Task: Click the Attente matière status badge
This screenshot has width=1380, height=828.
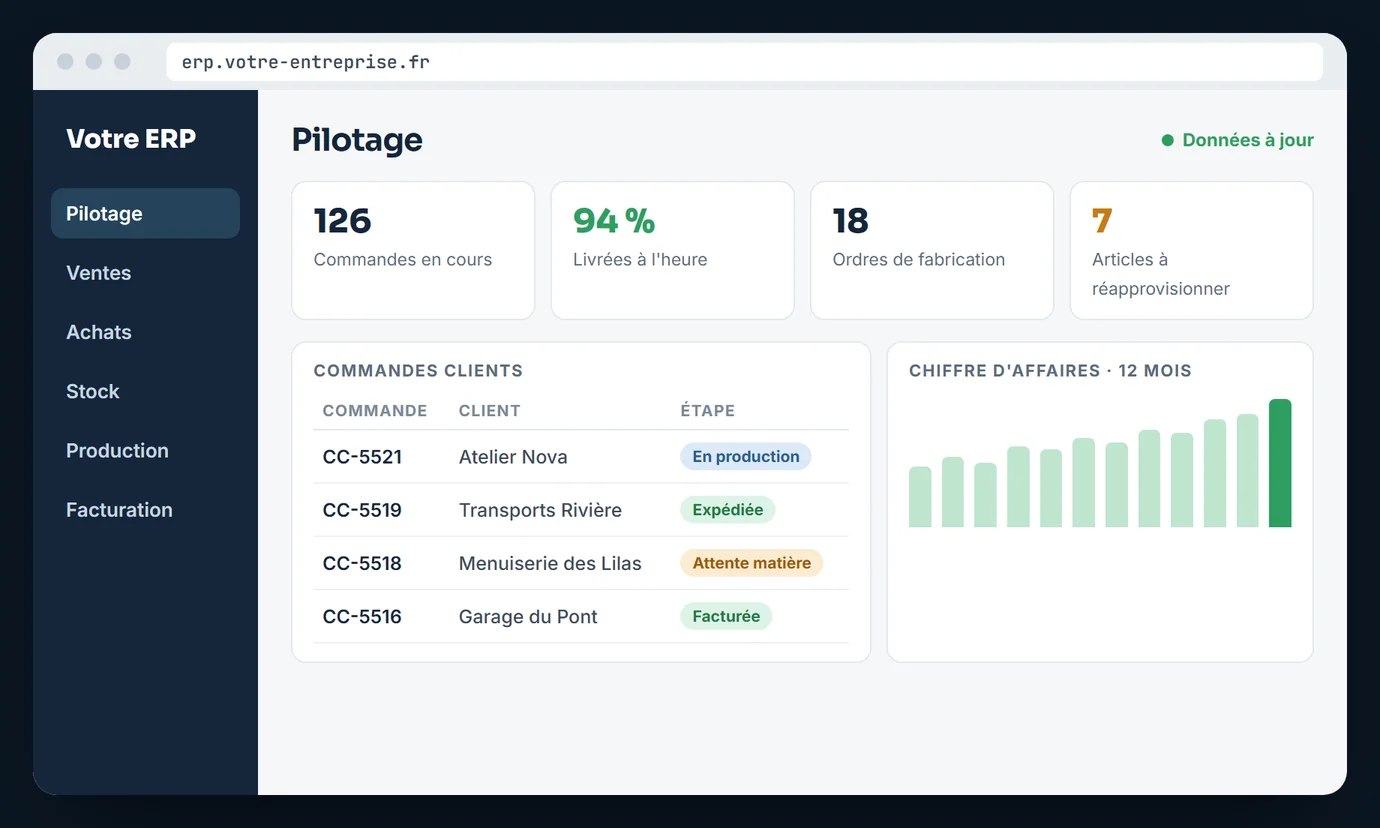Action: (x=752, y=563)
